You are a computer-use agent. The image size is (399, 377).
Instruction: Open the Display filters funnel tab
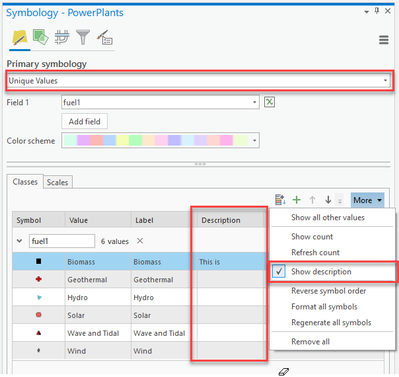pyautogui.click(x=83, y=37)
